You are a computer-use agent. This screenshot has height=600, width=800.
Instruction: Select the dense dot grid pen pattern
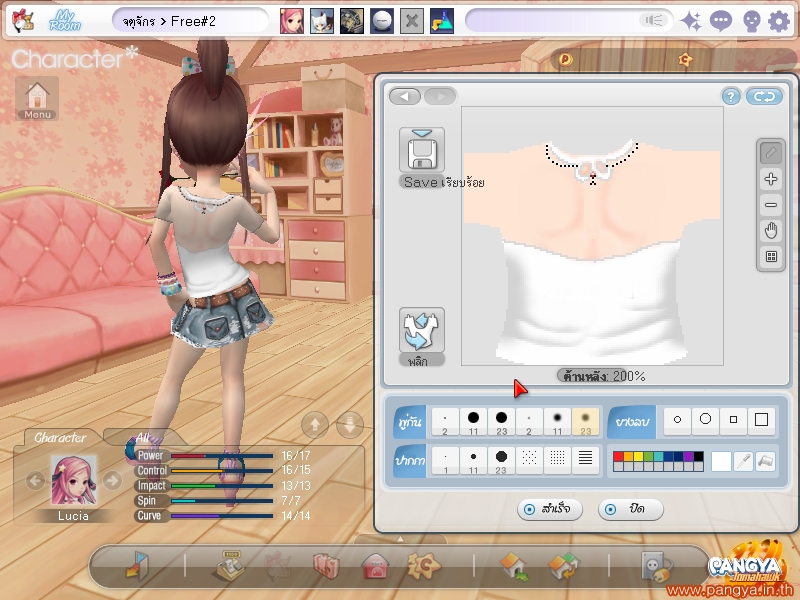[x=557, y=461]
